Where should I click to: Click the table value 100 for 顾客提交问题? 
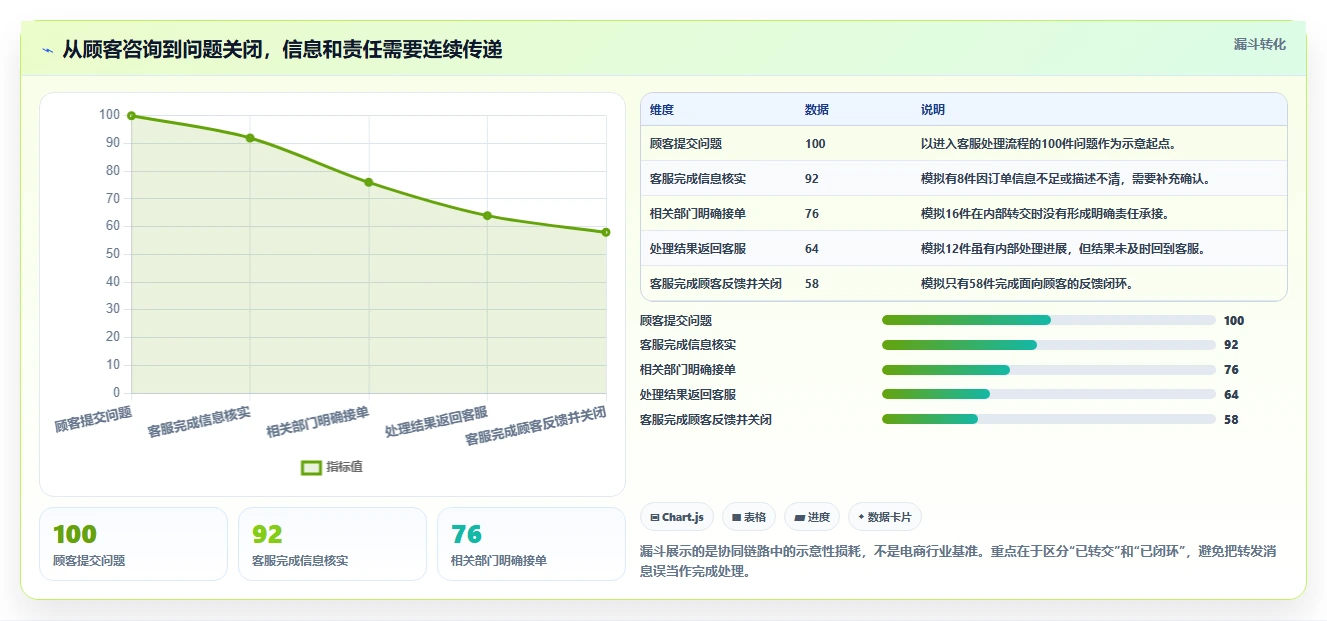815,144
